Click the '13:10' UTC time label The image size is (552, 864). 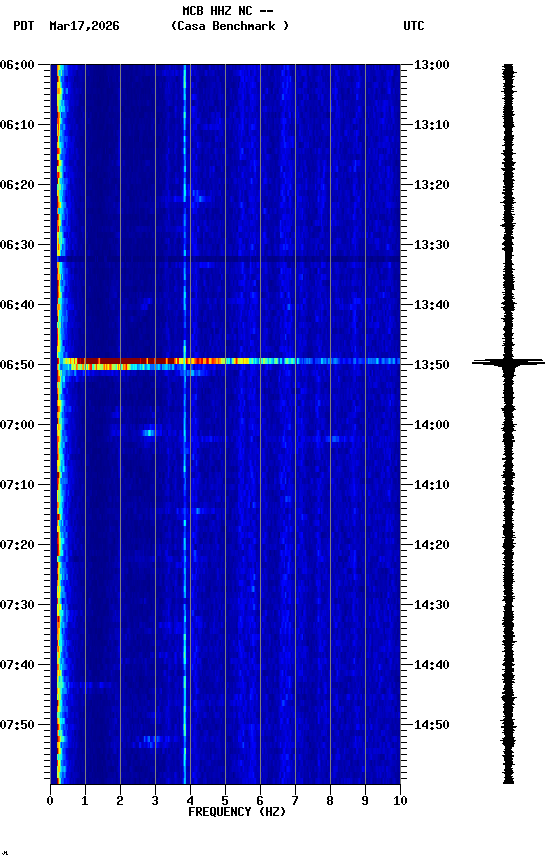pyautogui.click(x=432, y=125)
